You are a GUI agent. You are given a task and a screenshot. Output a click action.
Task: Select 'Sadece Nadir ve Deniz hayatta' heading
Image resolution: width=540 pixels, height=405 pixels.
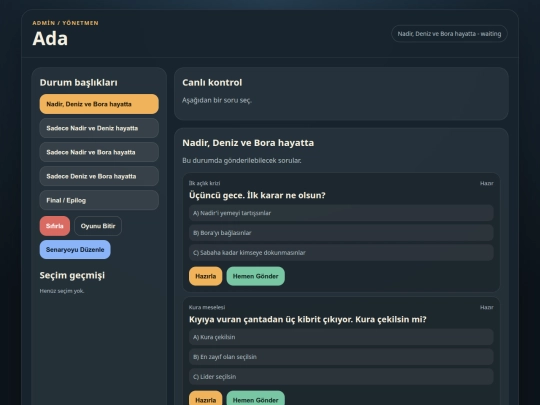pos(99,128)
